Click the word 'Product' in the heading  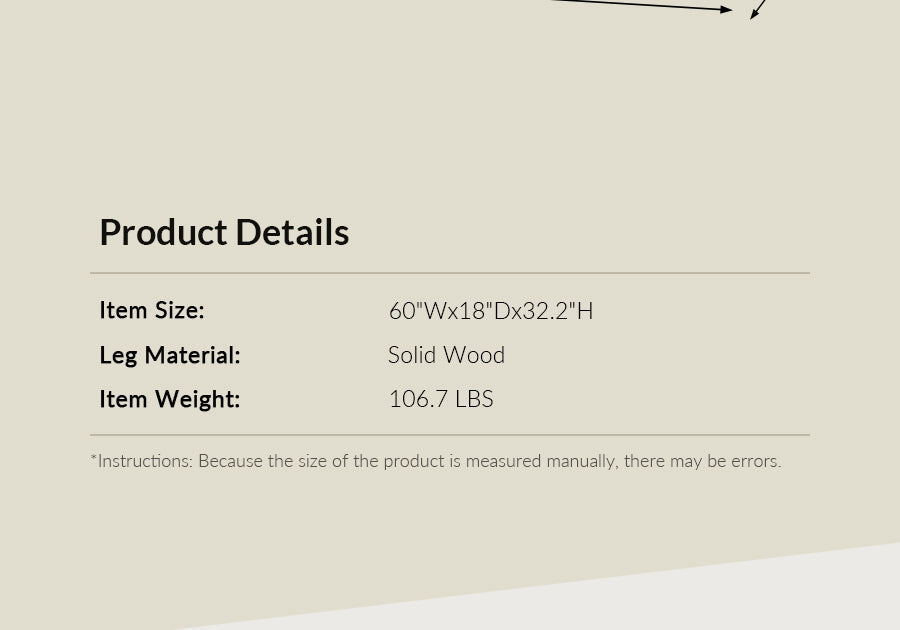(163, 232)
